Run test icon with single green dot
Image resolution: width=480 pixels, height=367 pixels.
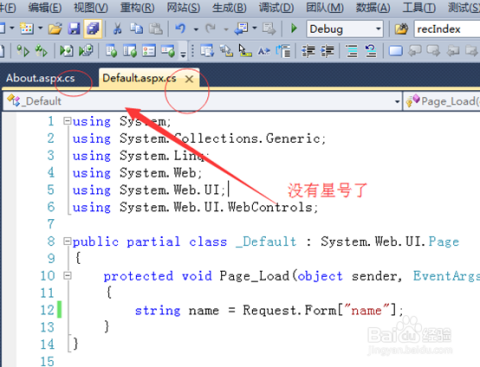point(23,51)
